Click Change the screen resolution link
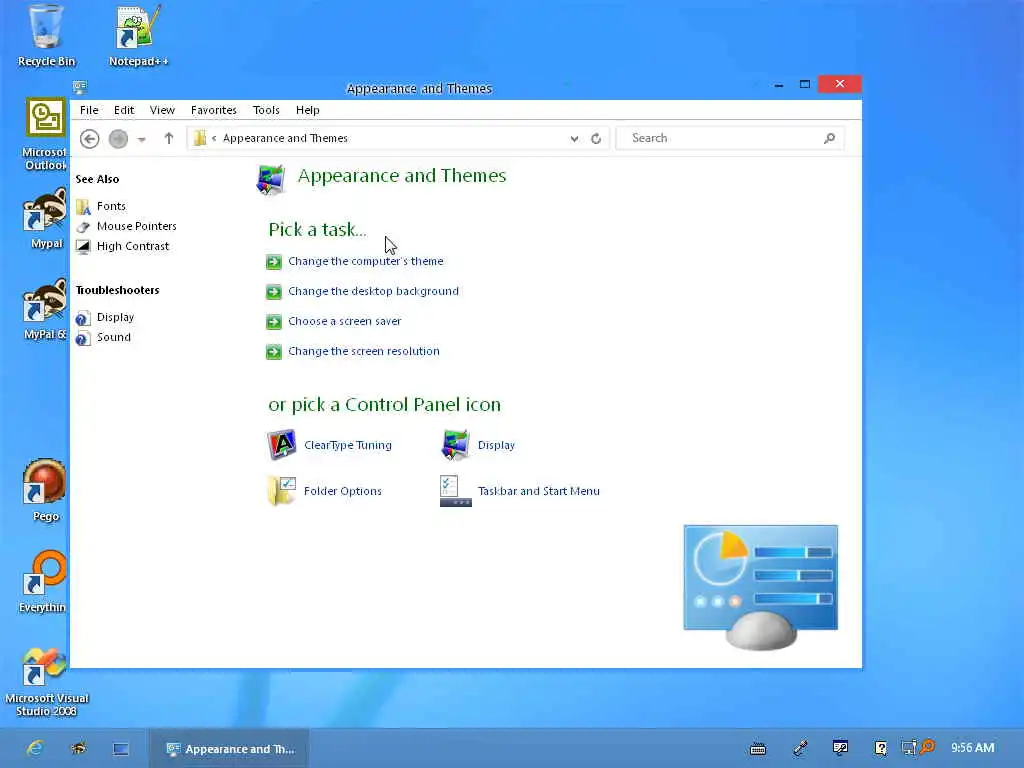 pos(364,351)
